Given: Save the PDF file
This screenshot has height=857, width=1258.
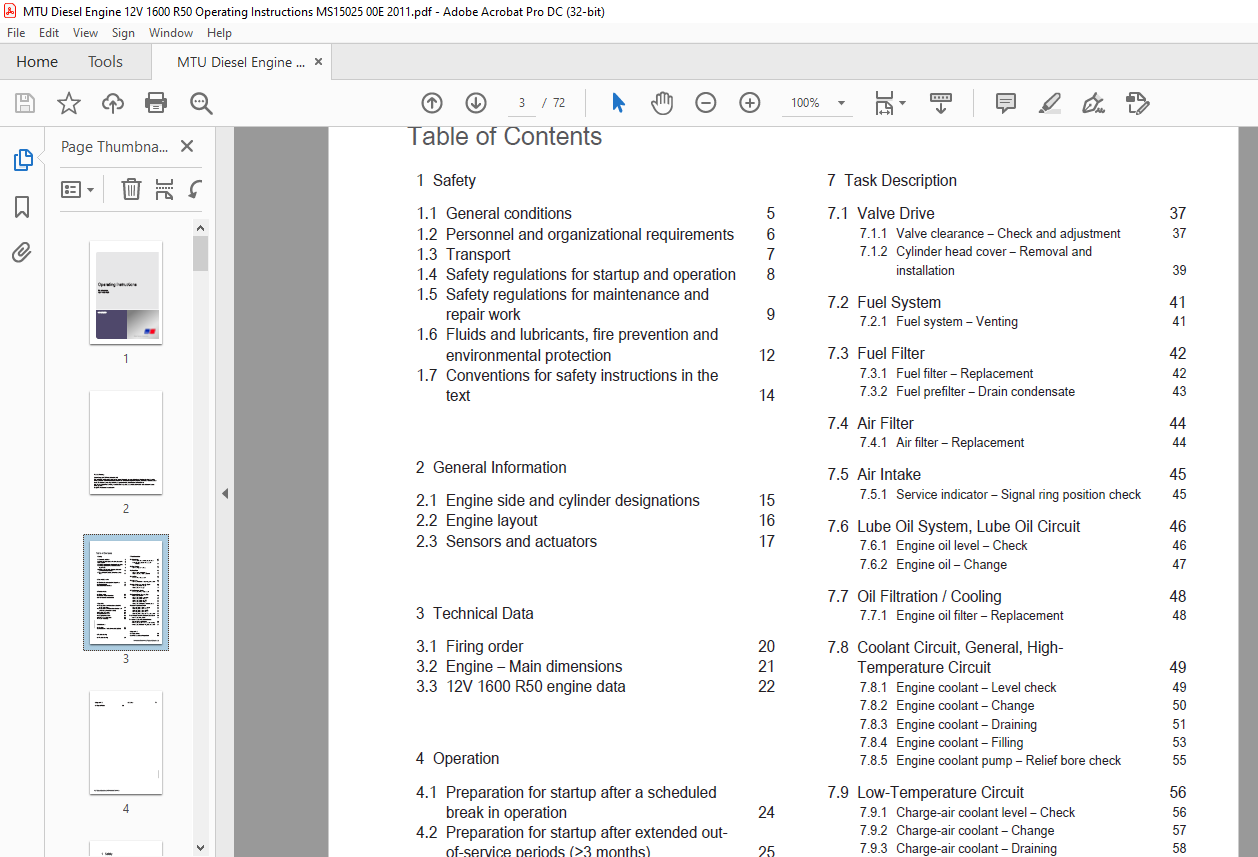Looking at the screenshot, I should [x=25, y=103].
